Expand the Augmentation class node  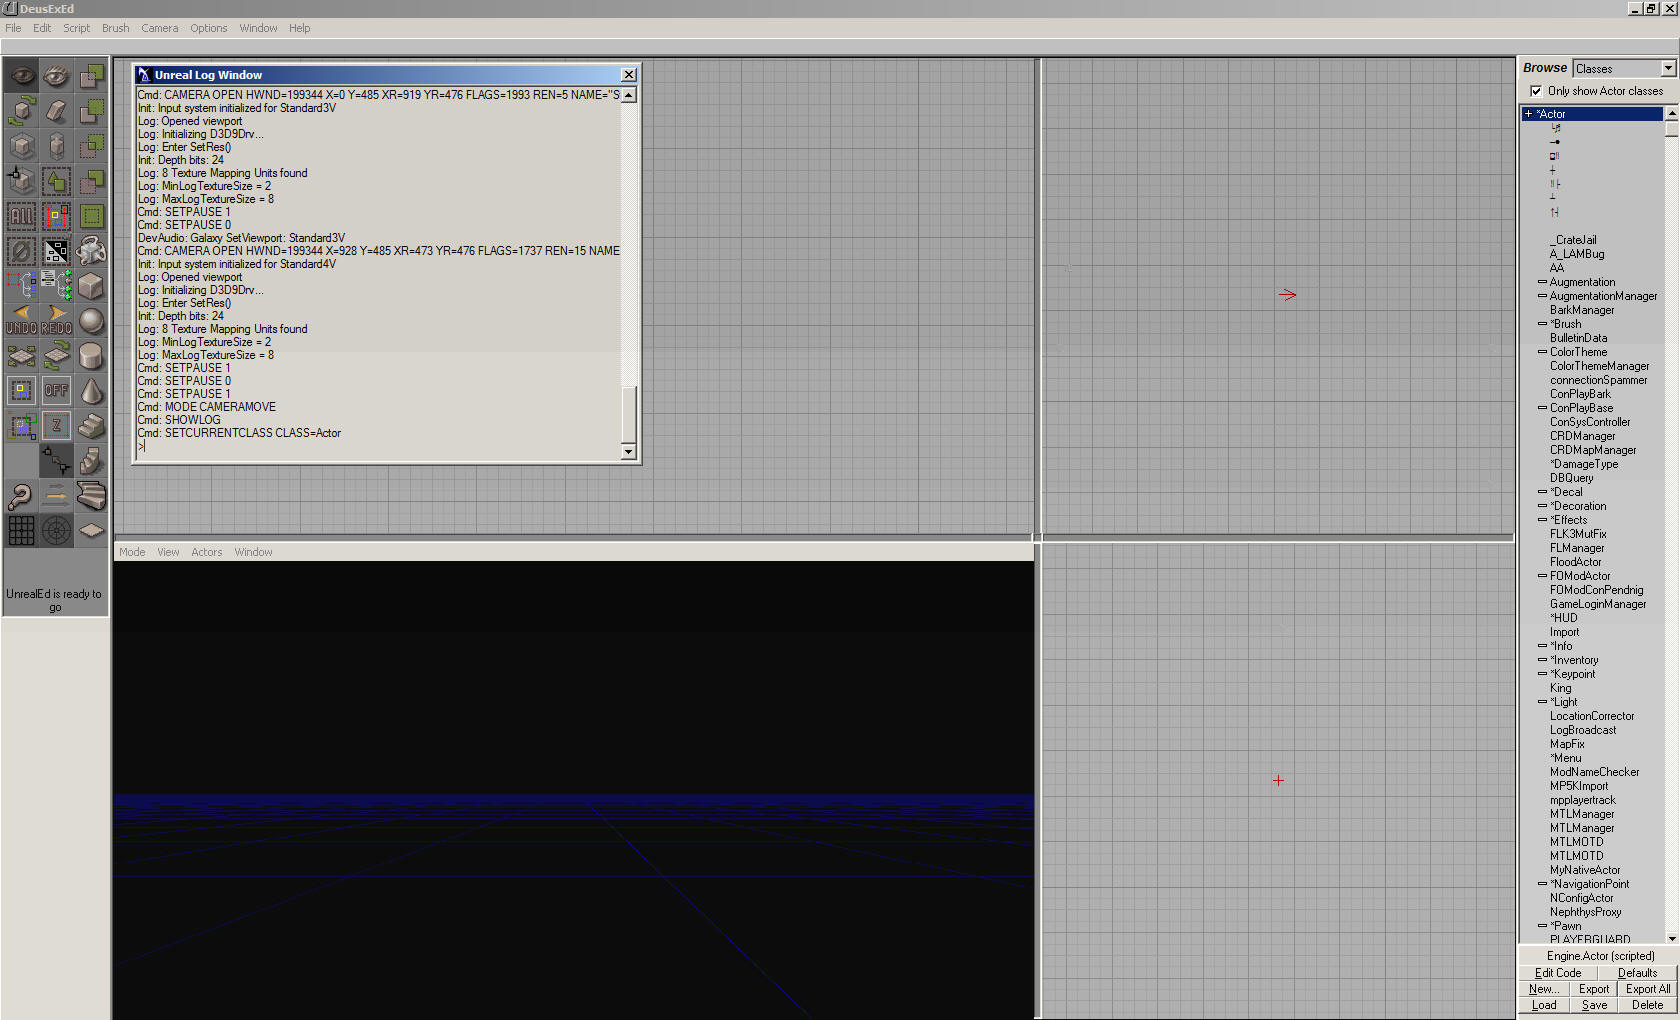(1542, 282)
